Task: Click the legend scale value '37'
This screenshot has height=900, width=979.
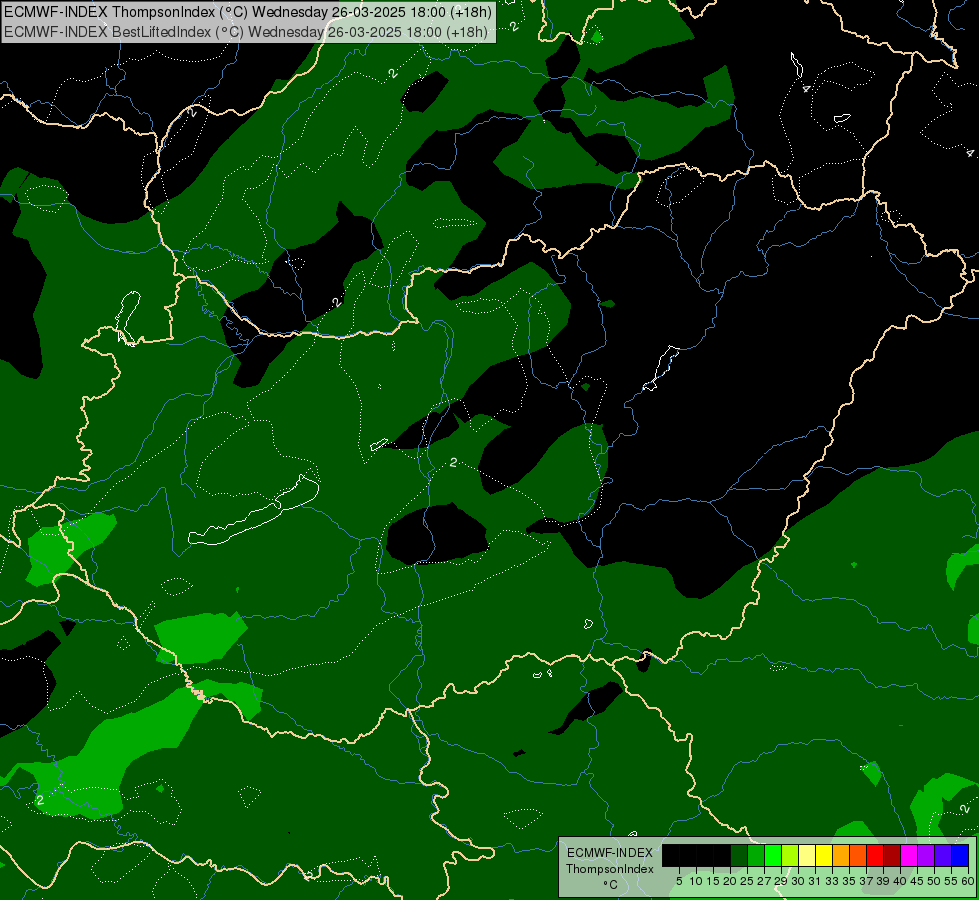Action: [x=866, y=881]
